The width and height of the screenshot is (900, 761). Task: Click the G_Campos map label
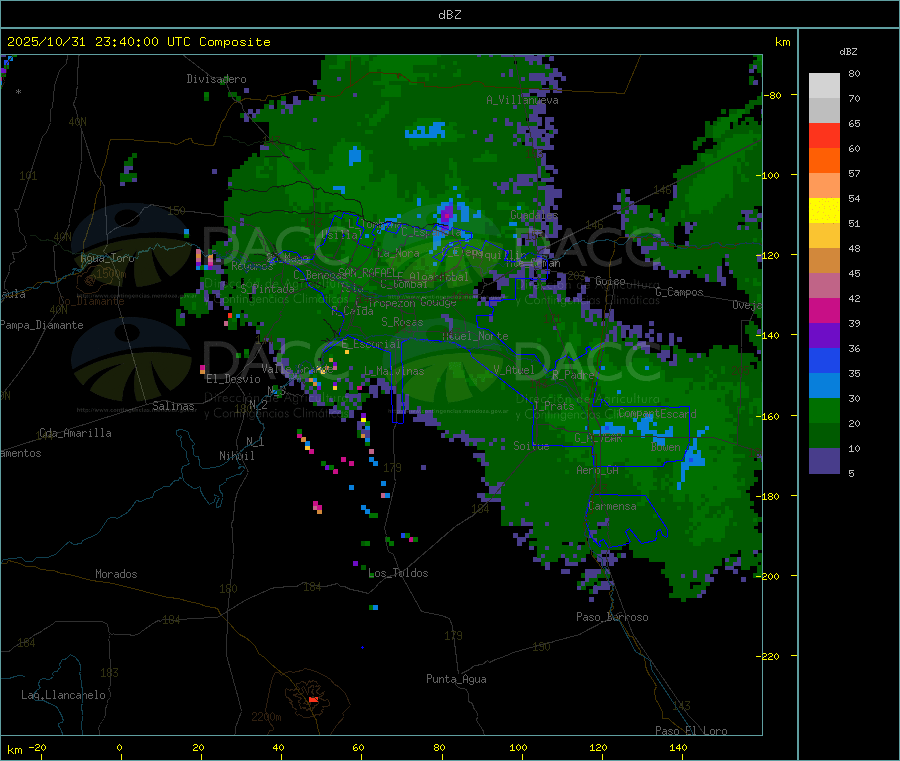pyautogui.click(x=680, y=292)
